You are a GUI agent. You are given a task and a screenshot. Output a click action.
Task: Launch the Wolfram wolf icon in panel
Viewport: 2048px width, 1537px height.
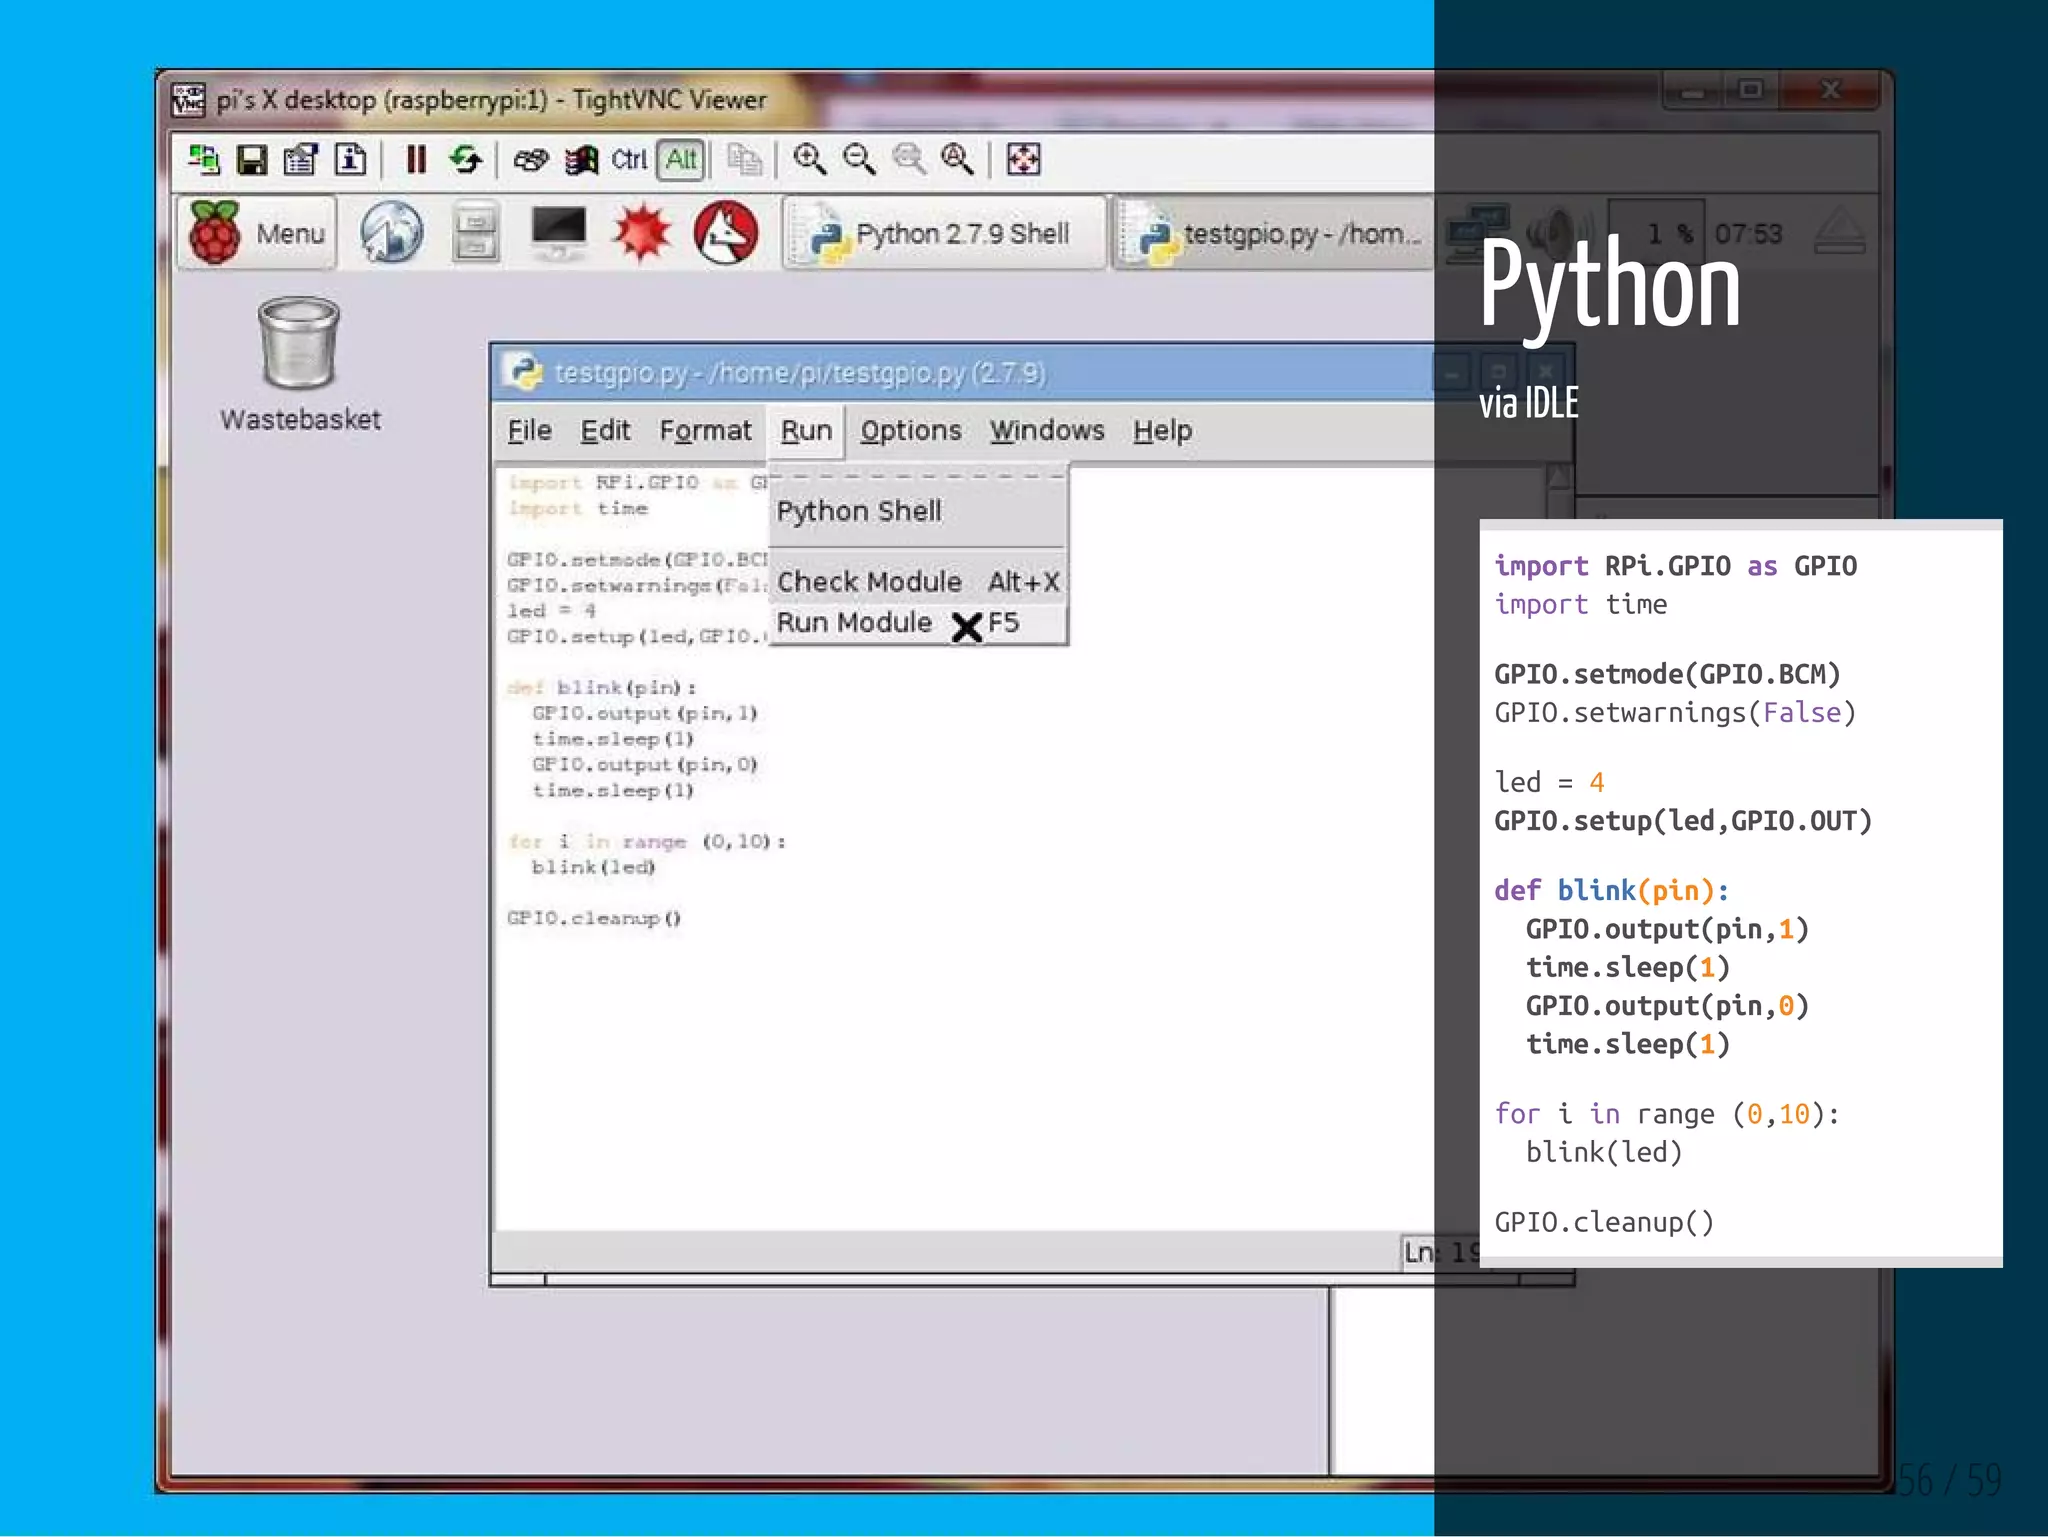point(726,233)
